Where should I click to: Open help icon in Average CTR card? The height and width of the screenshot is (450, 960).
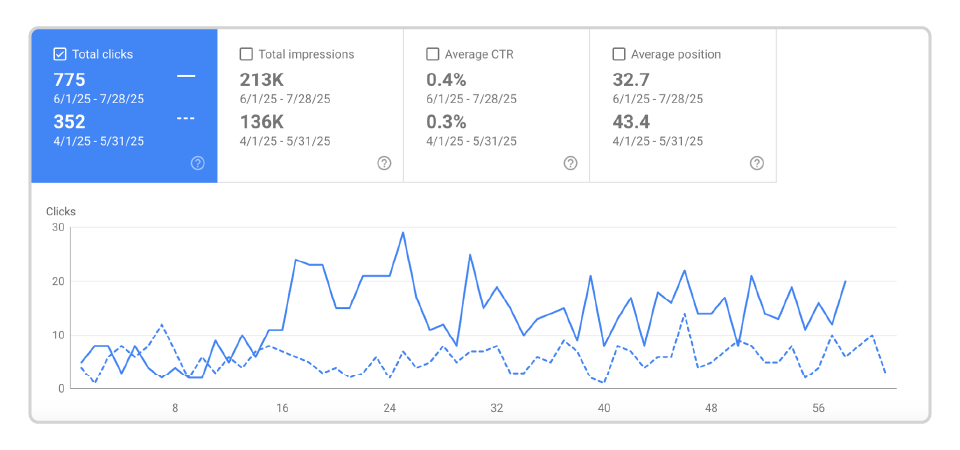[x=570, y=163]
